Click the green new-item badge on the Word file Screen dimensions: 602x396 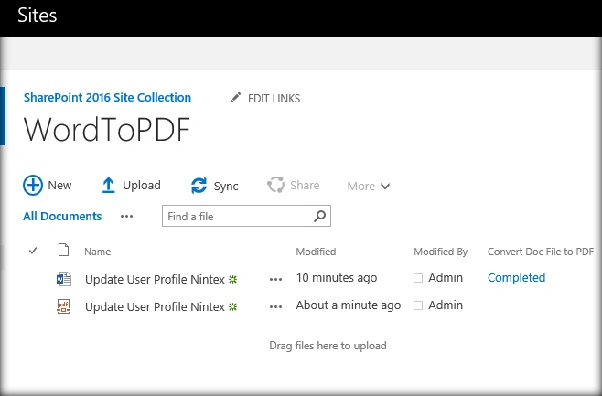tap(233, 280)
